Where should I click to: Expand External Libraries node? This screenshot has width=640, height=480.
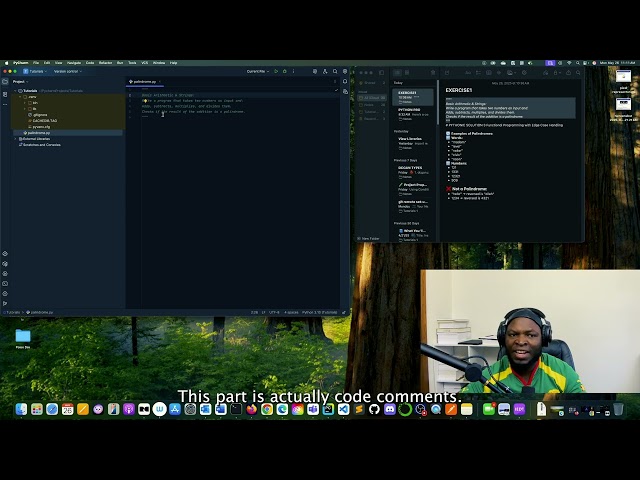(x=16, y=139)
